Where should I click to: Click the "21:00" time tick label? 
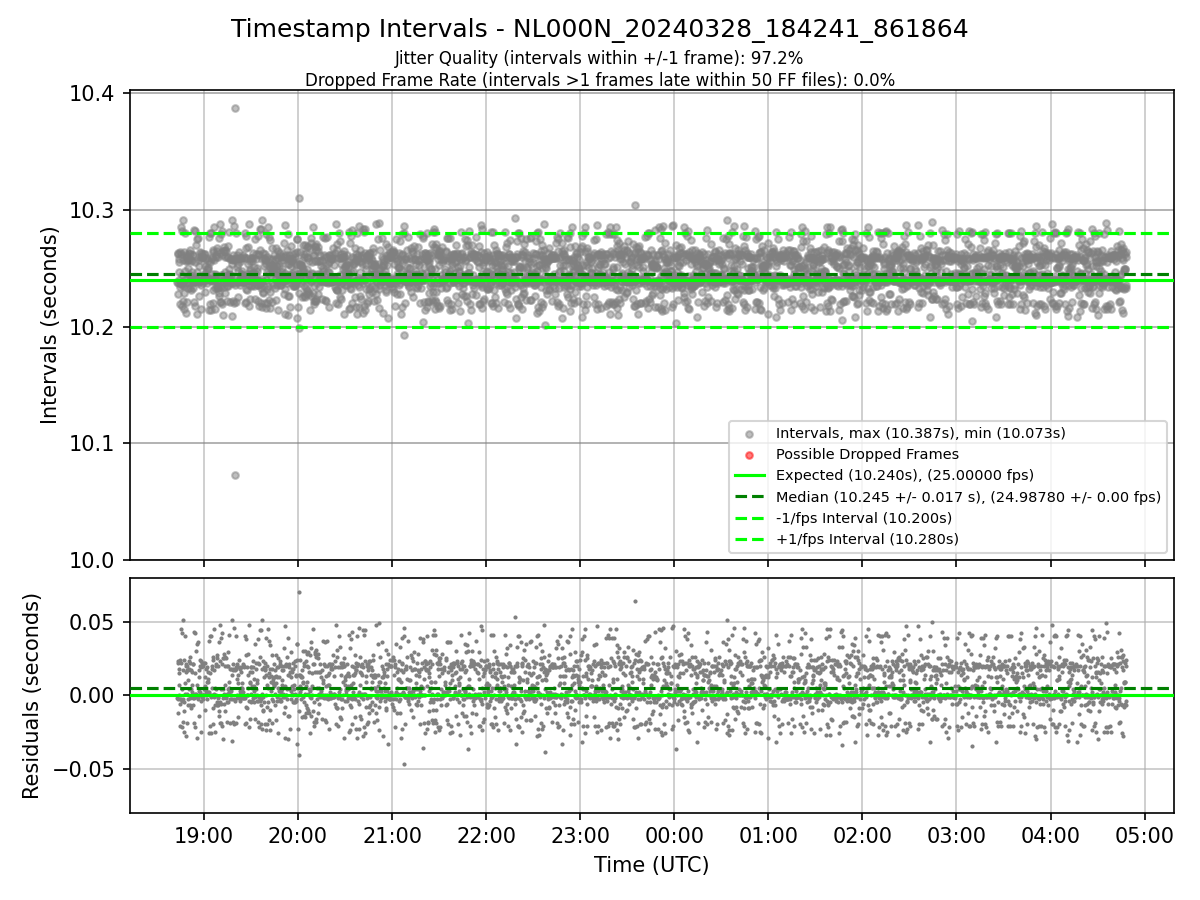(x=392, y=835)
